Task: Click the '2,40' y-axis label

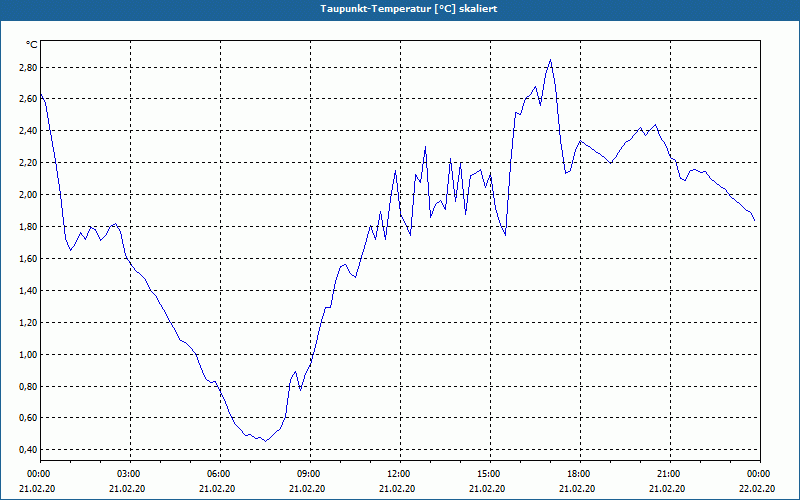Action: pyautogui.click(x=28, y=131)
